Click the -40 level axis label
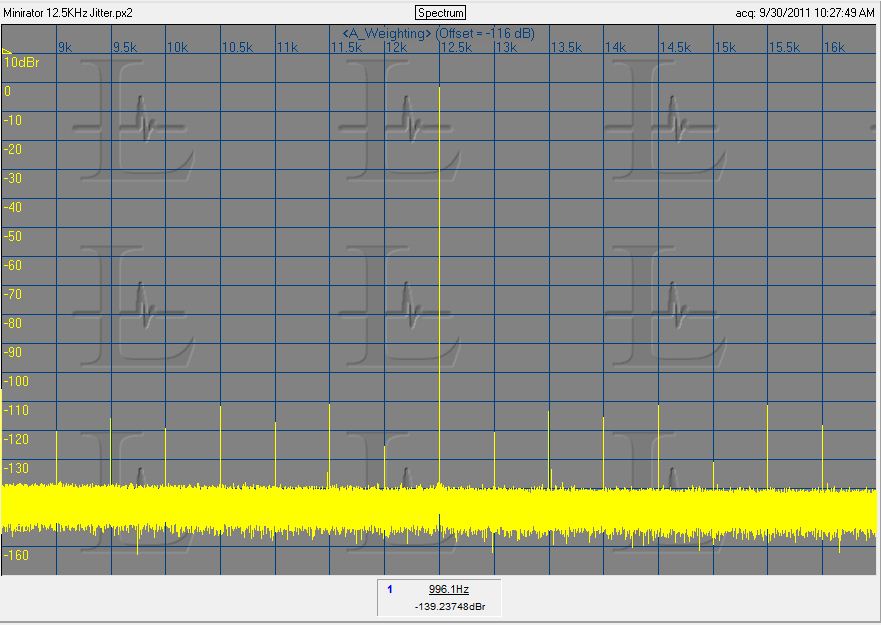Viewport: 881px width, 625px height. point(13,207)
